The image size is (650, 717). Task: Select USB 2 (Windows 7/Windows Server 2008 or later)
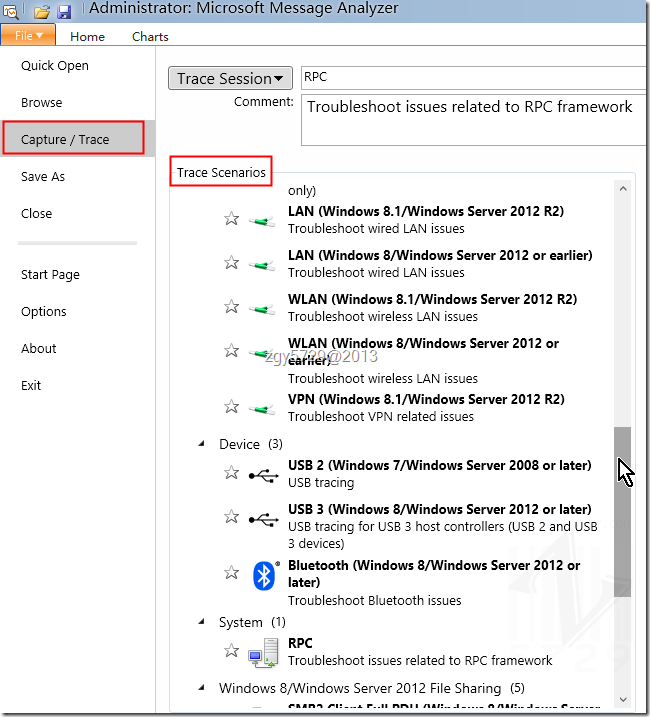coord(440,465)
